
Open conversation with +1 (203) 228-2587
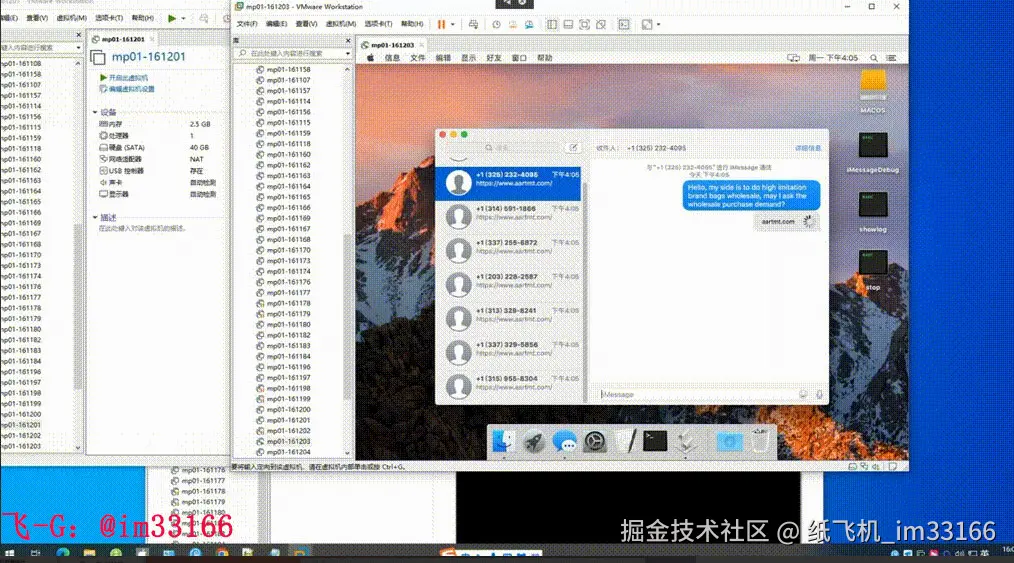[x=510, y=284]
